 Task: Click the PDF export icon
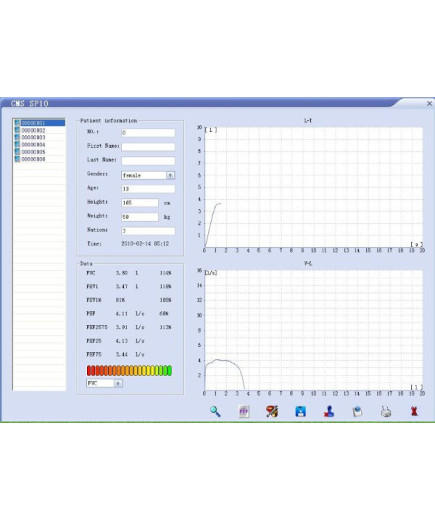point(244,411)
